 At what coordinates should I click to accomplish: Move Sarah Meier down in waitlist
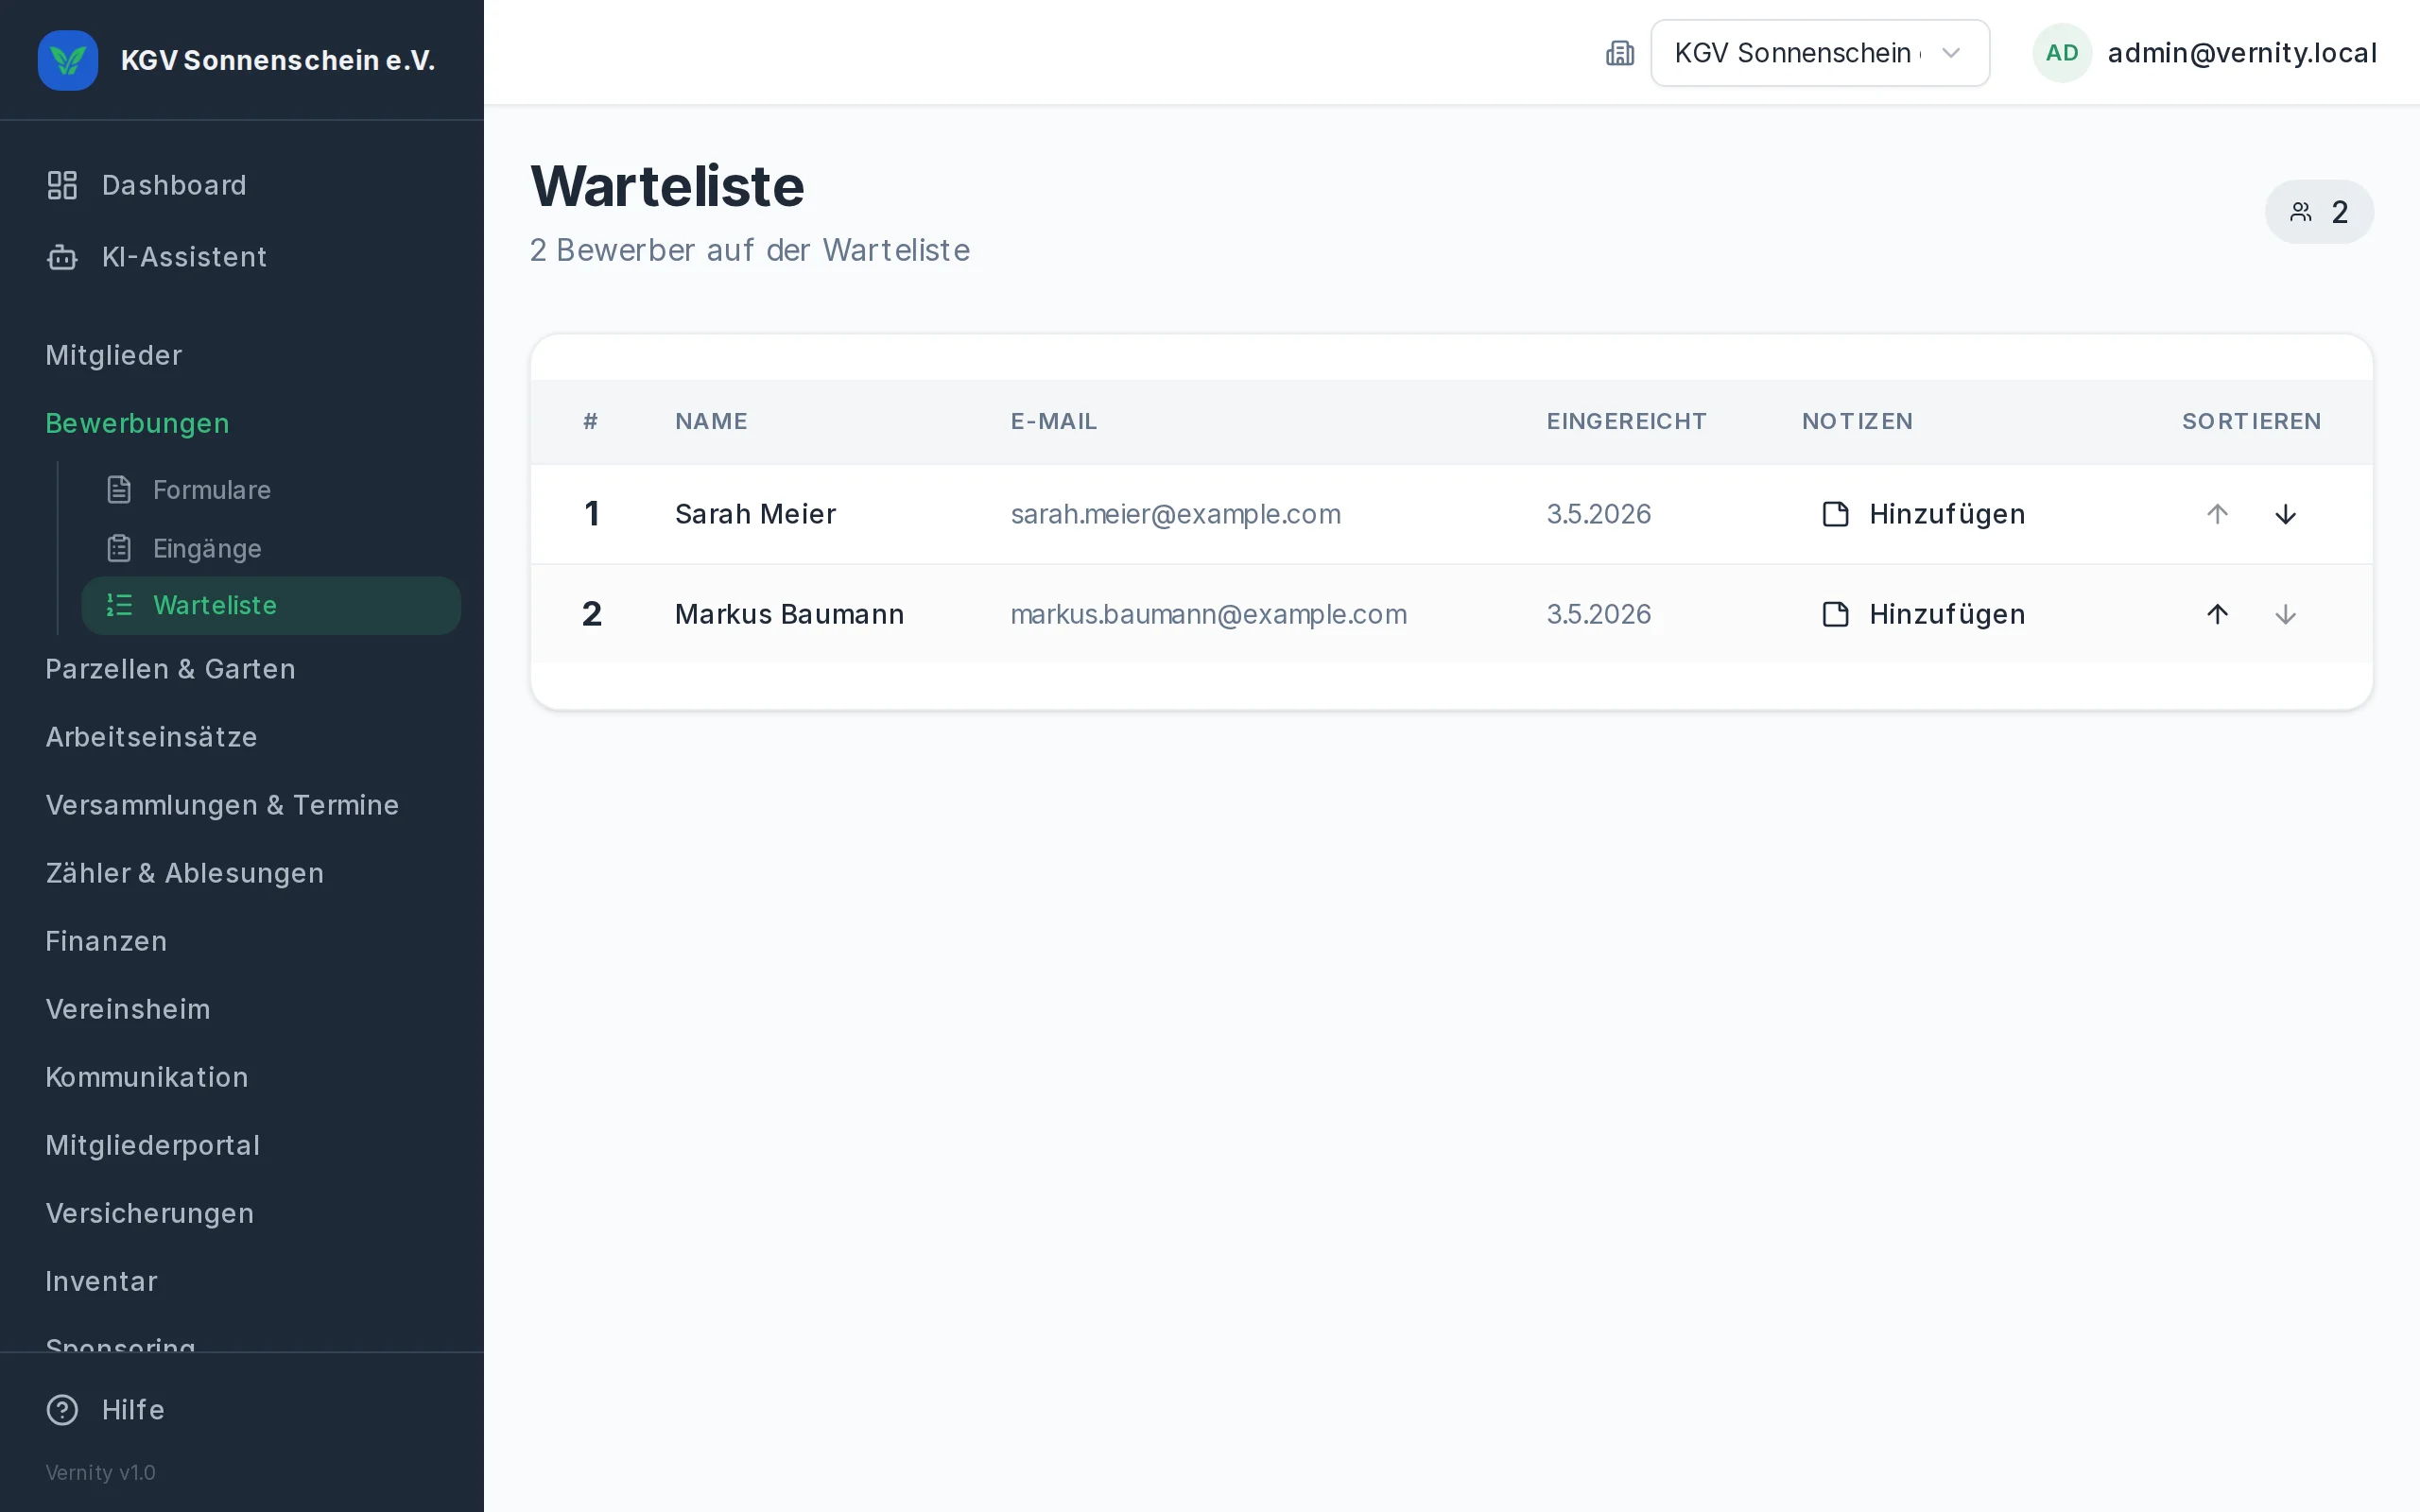[2285, 514]
